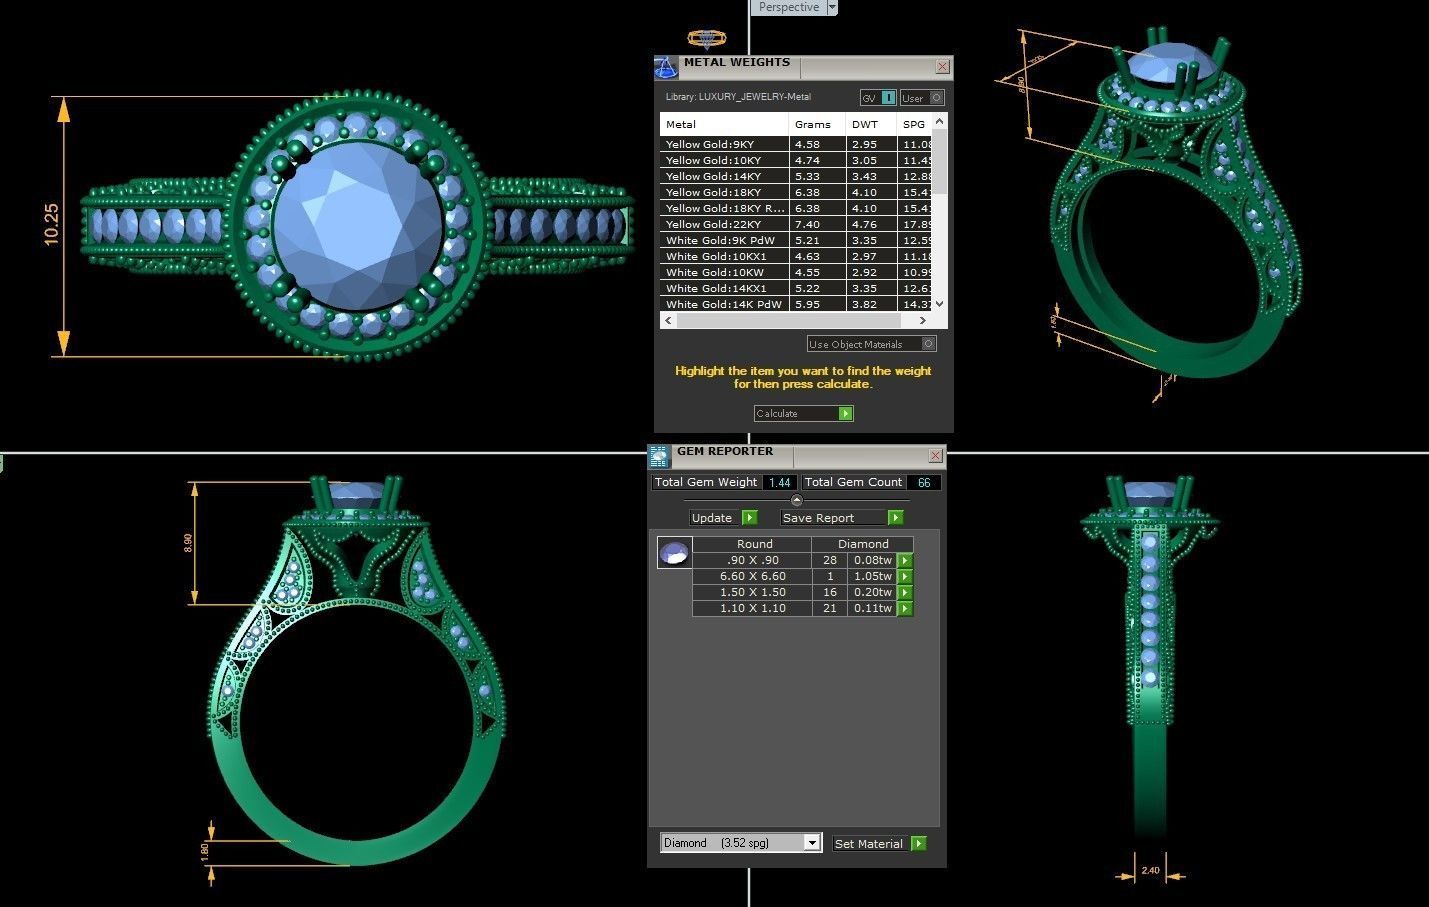Select the White Gold:10KX1 row
Viewport: 1429px width, 907px height.
796,256
